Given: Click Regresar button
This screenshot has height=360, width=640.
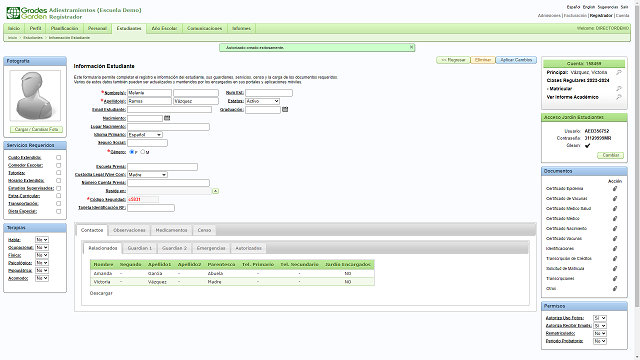Looking at the screenshot, I should pyautogui.click(x=453, y=60).
